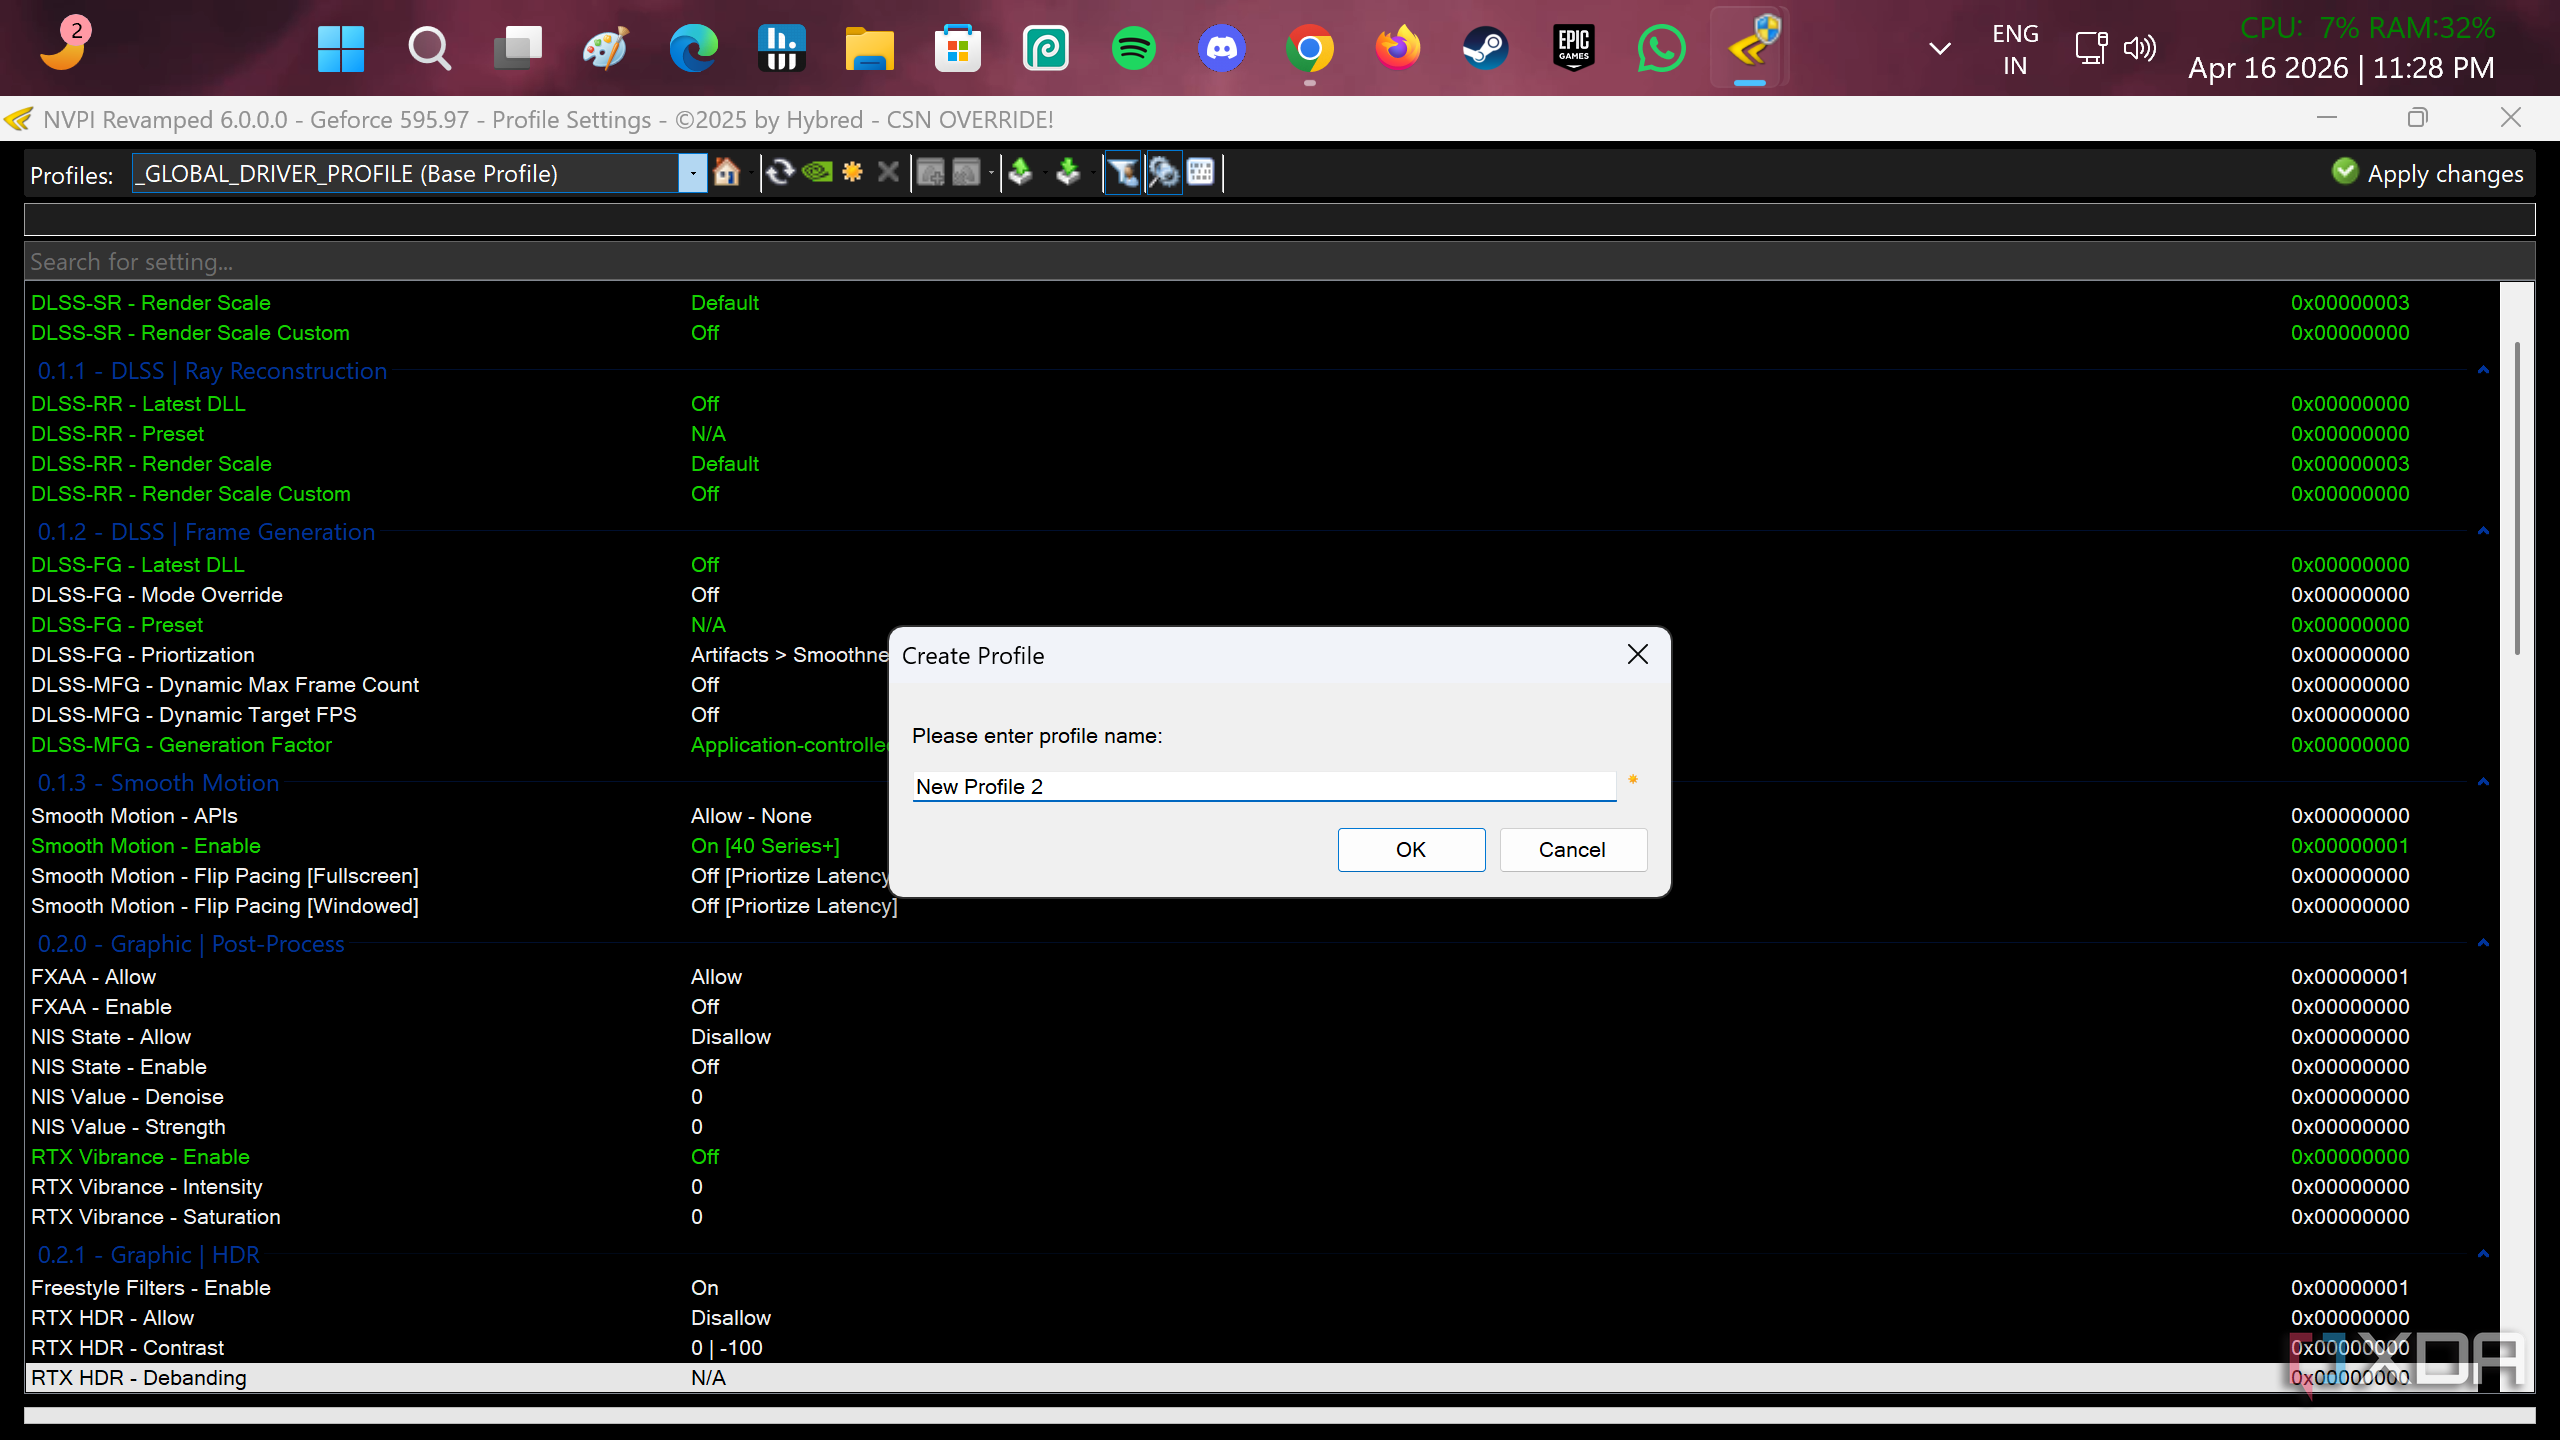Open Discord from the taskbar
The image size is (2560, 1440).
point(1222,48)
